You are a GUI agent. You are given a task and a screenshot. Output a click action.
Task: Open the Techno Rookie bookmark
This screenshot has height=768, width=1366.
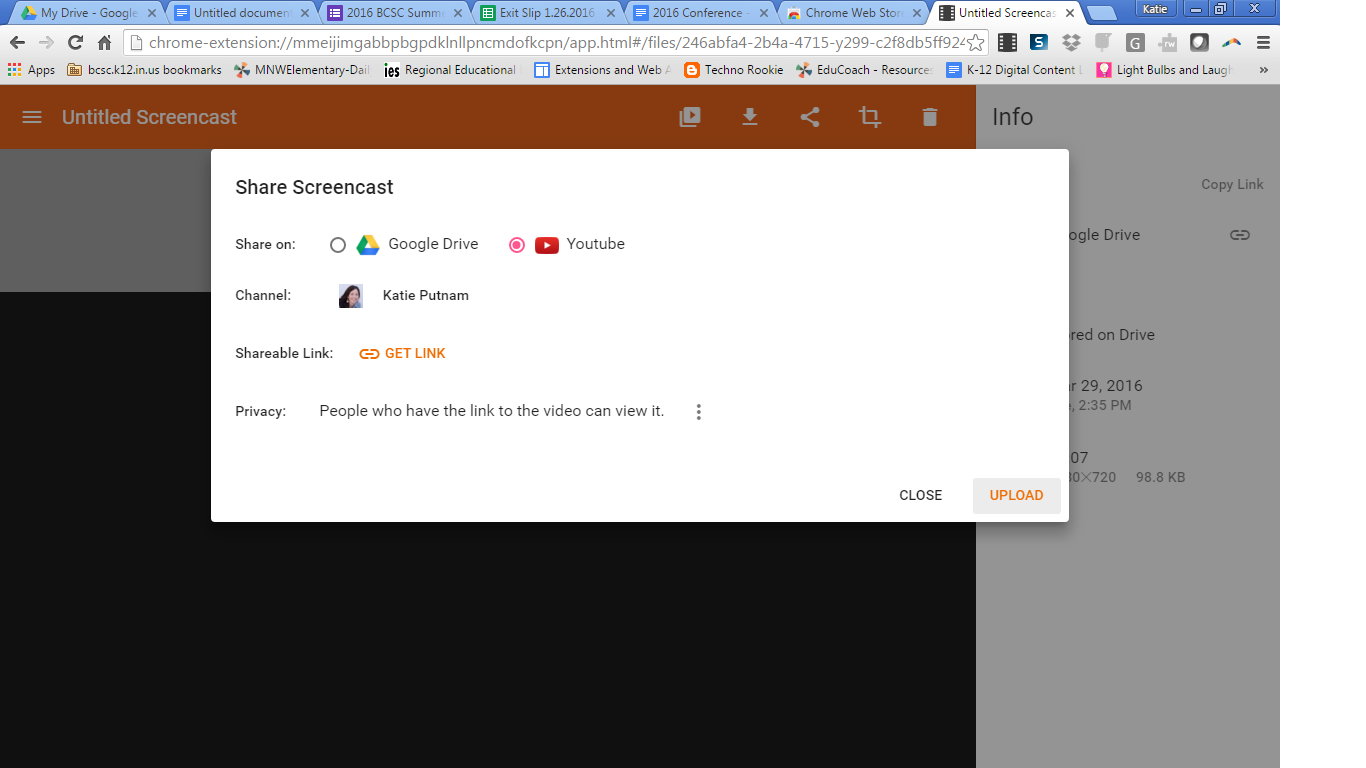click(734, 70)
